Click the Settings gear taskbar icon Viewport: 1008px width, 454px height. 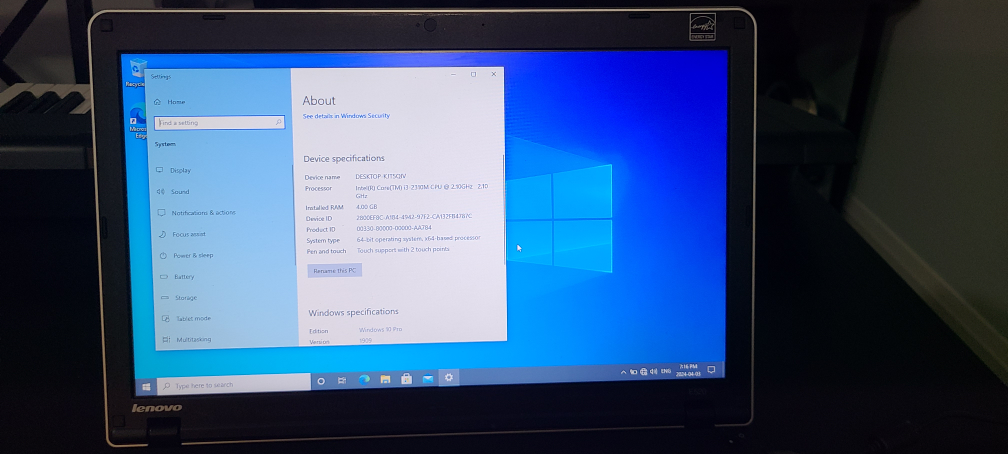point(449,377)
